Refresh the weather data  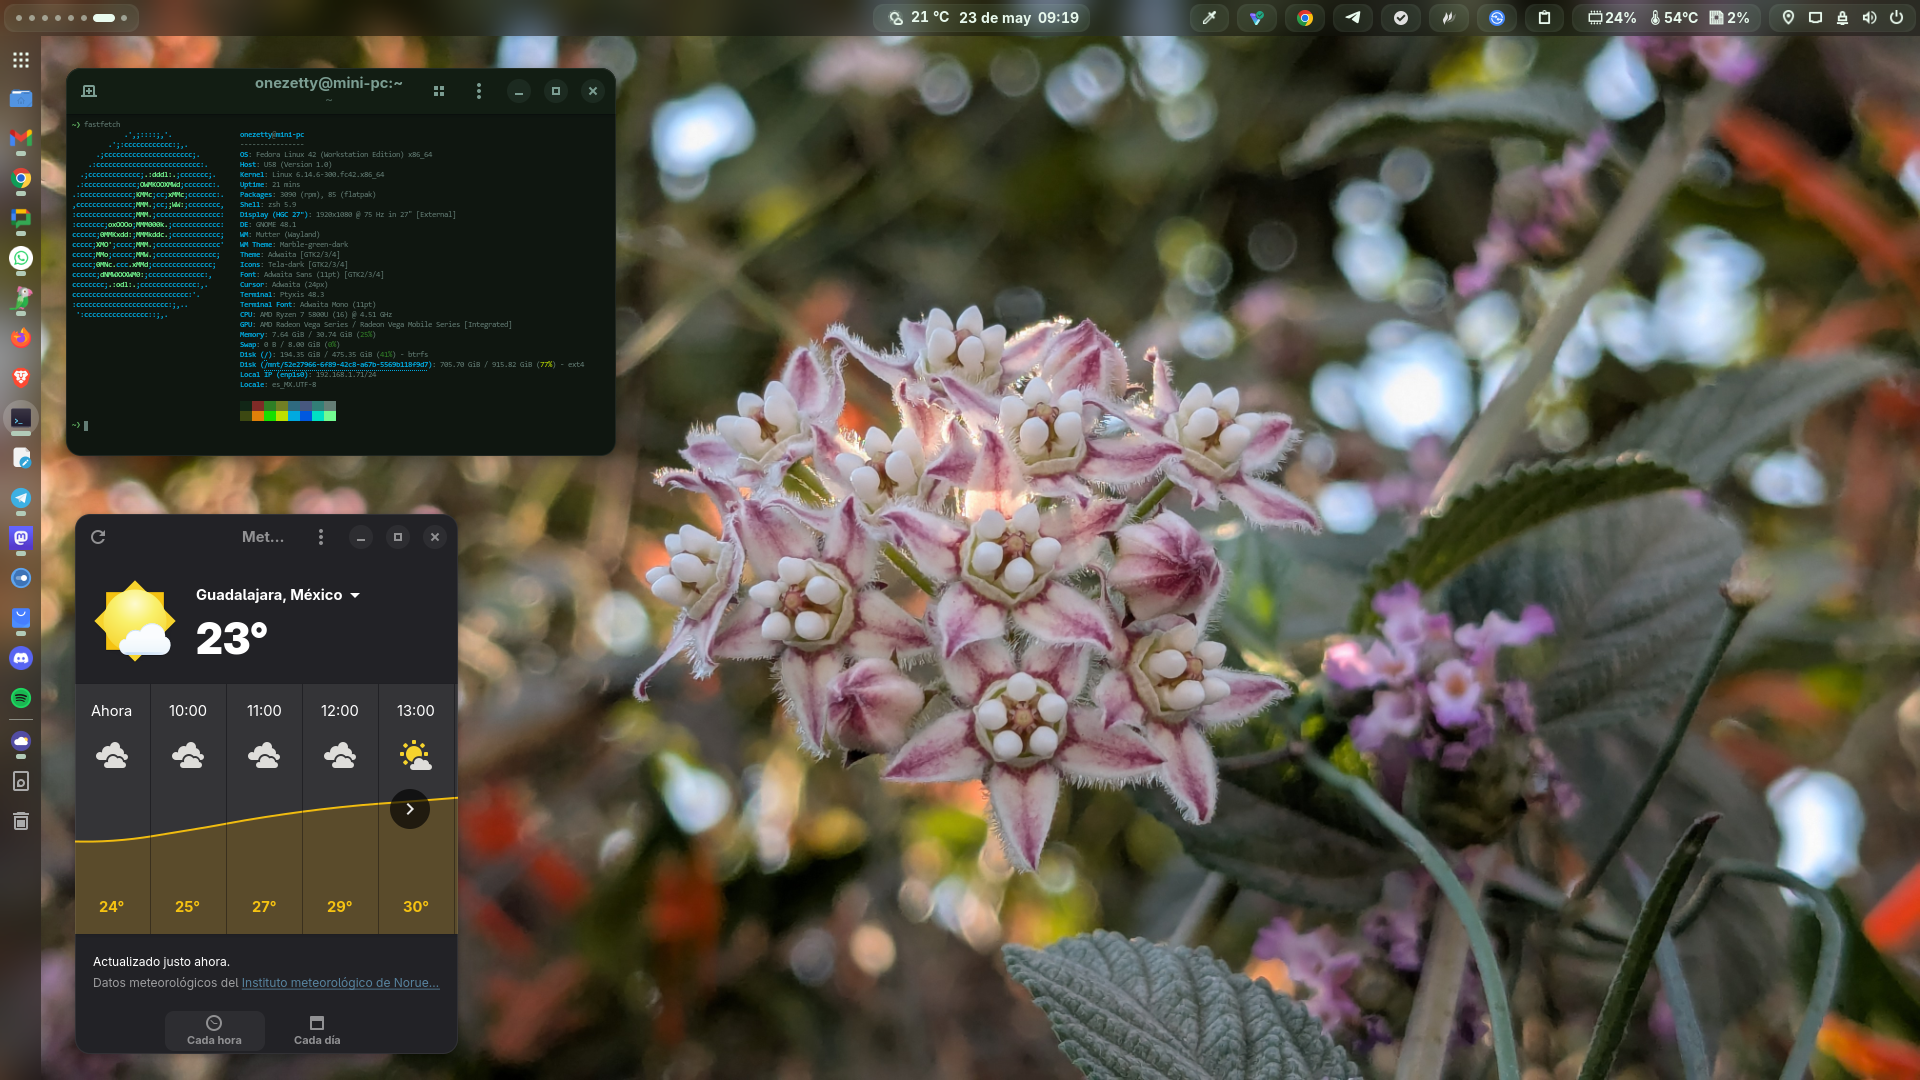click(x=98, y=537)
